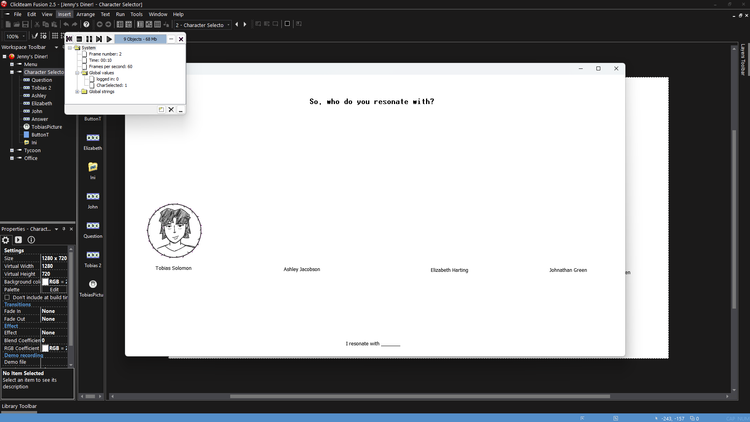Click the New file toolbar icon

coord(8,24)
